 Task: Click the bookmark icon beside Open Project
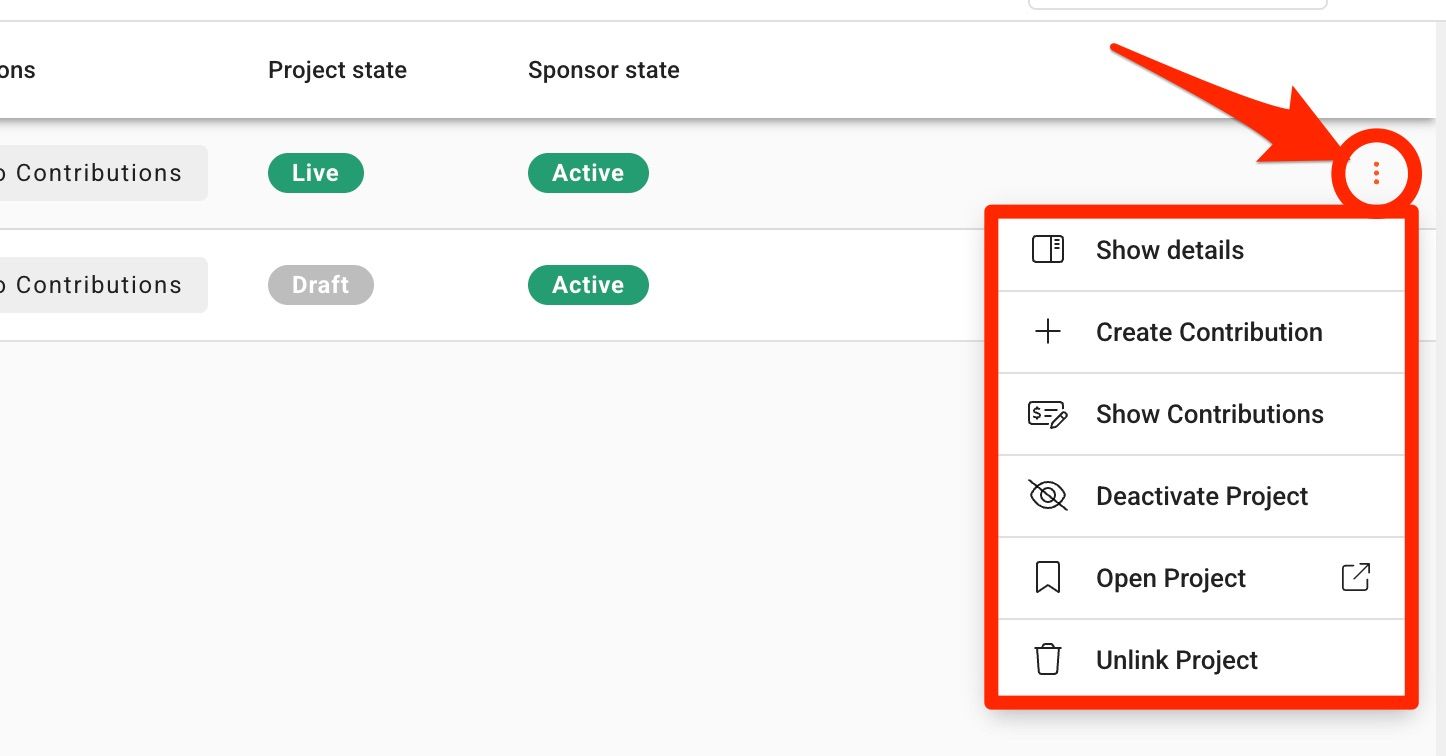[1047, 578]
